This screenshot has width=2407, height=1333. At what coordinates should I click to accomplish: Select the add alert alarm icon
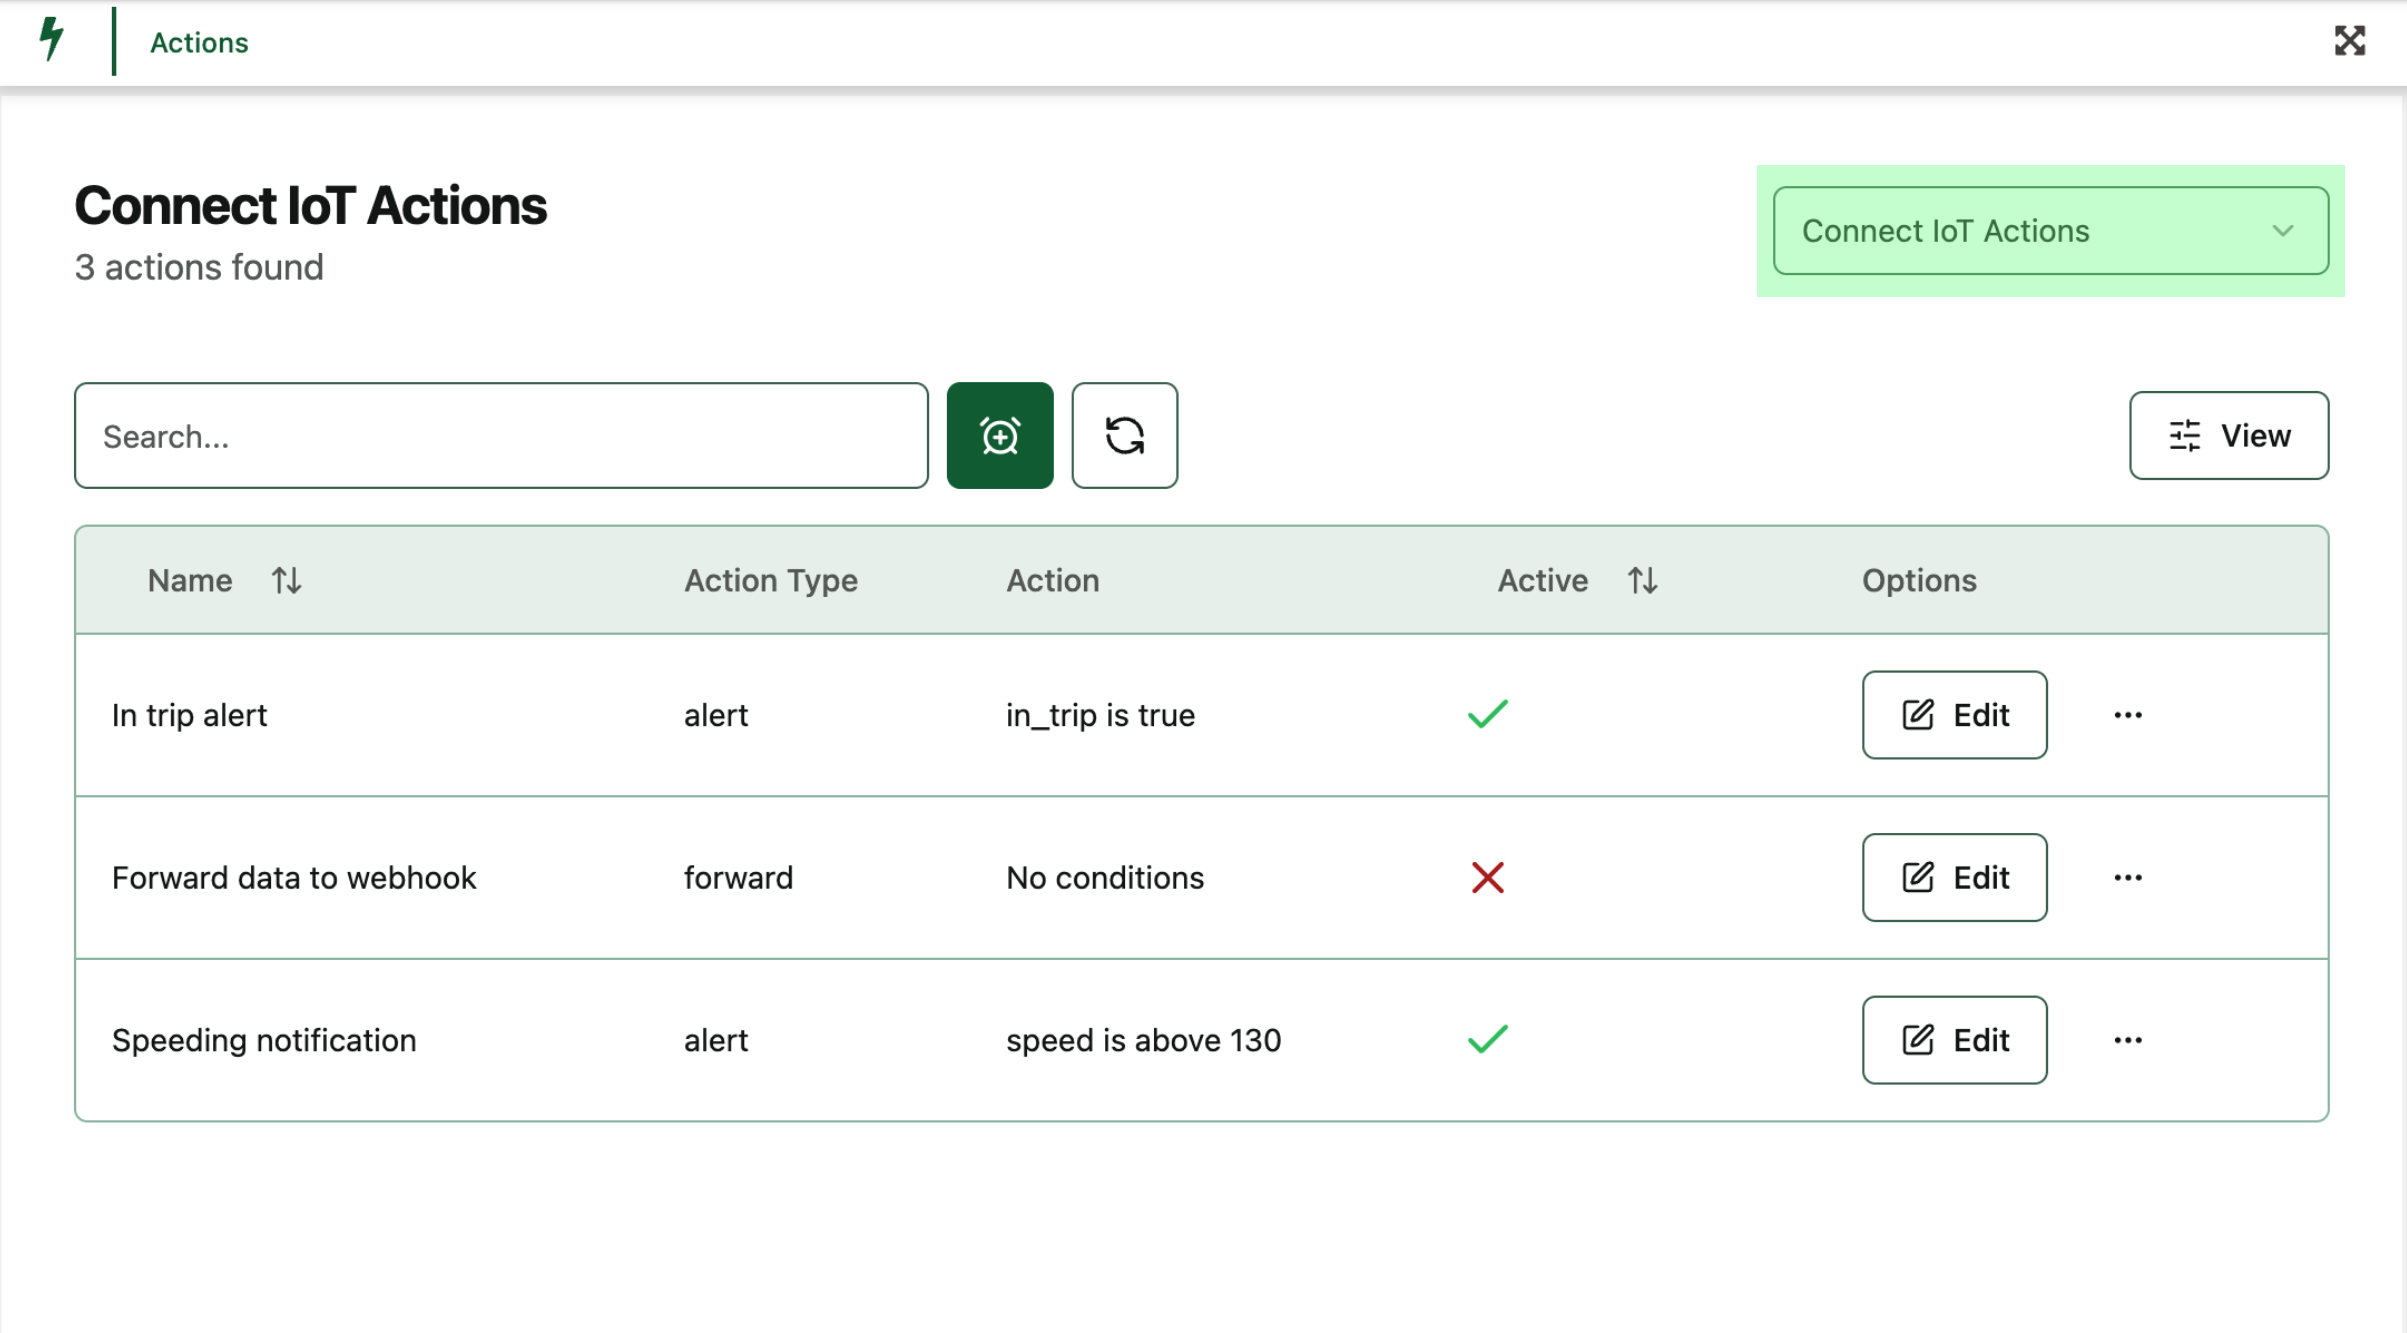1000,435
